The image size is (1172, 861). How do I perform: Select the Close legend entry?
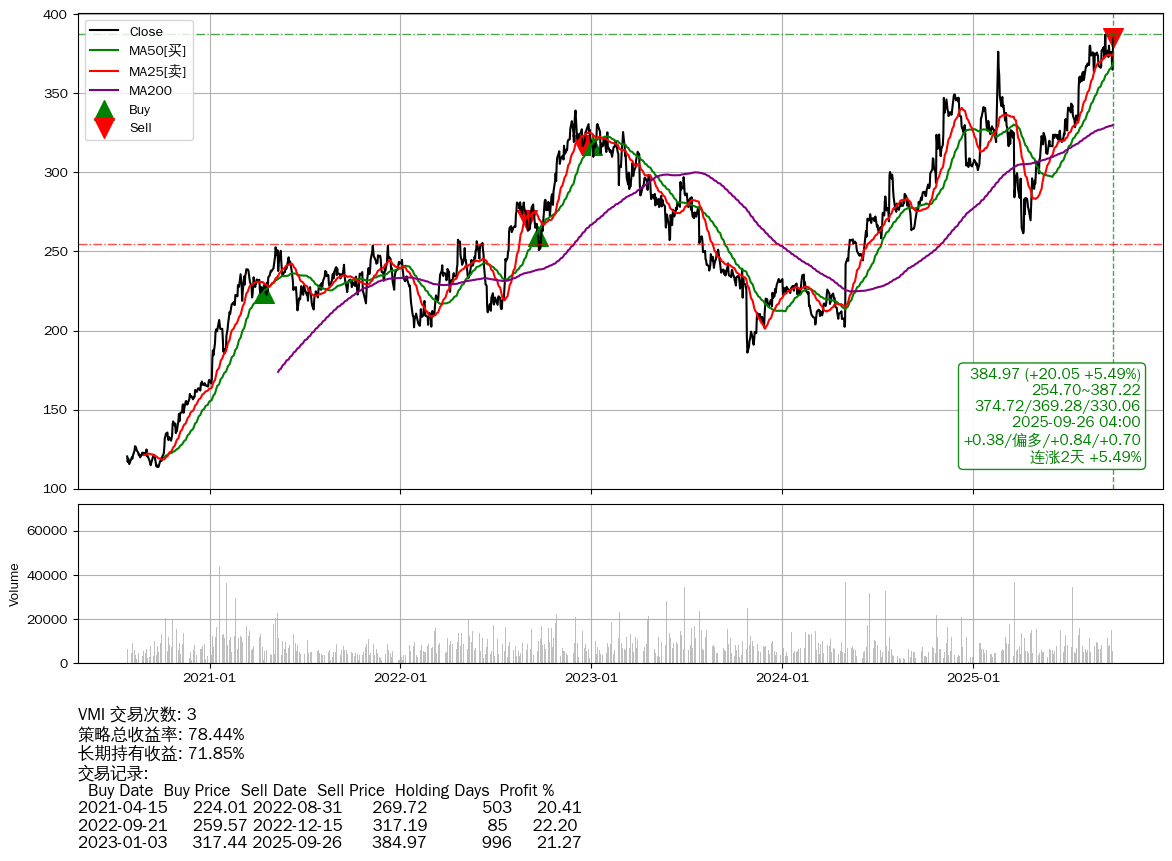pos(145,32)
